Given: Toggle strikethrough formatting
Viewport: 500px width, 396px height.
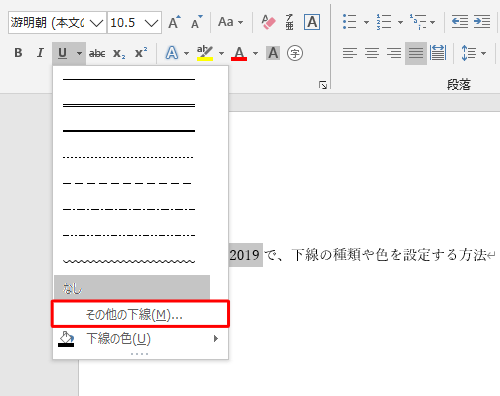Looking at the screenshot, I should tap(97, 53).
